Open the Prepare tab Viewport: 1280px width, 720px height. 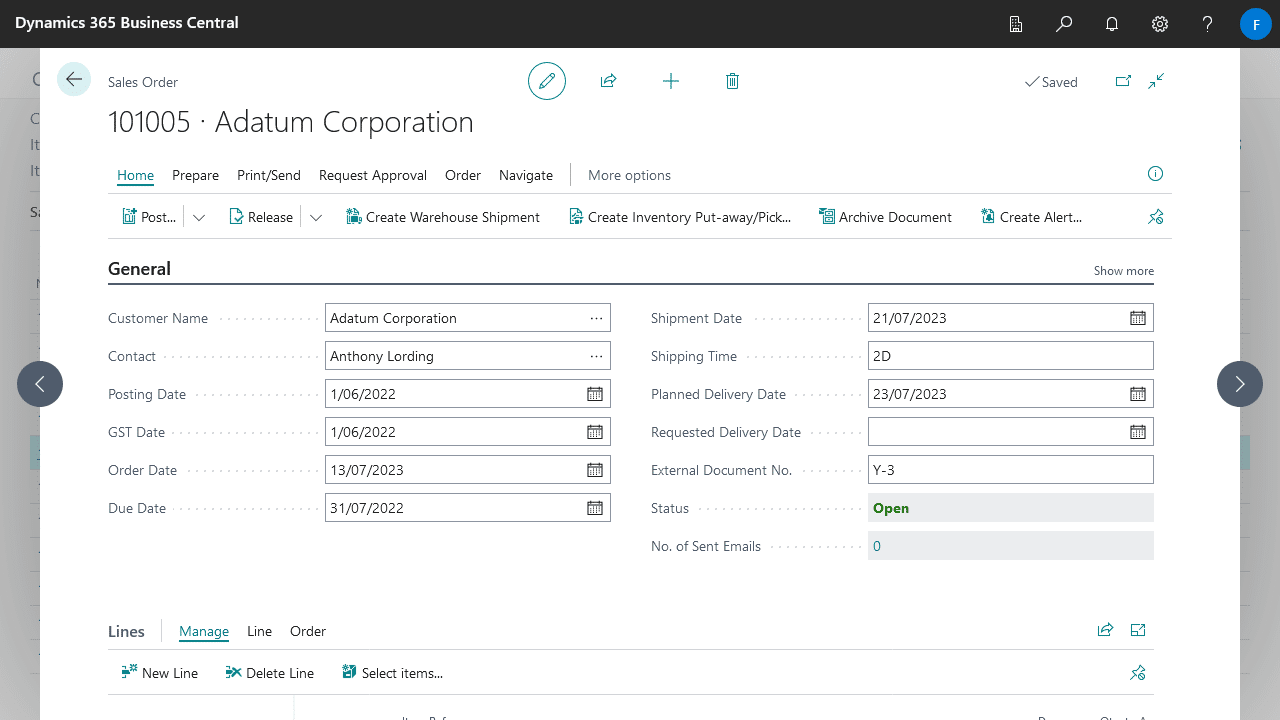tap(195, 175)
